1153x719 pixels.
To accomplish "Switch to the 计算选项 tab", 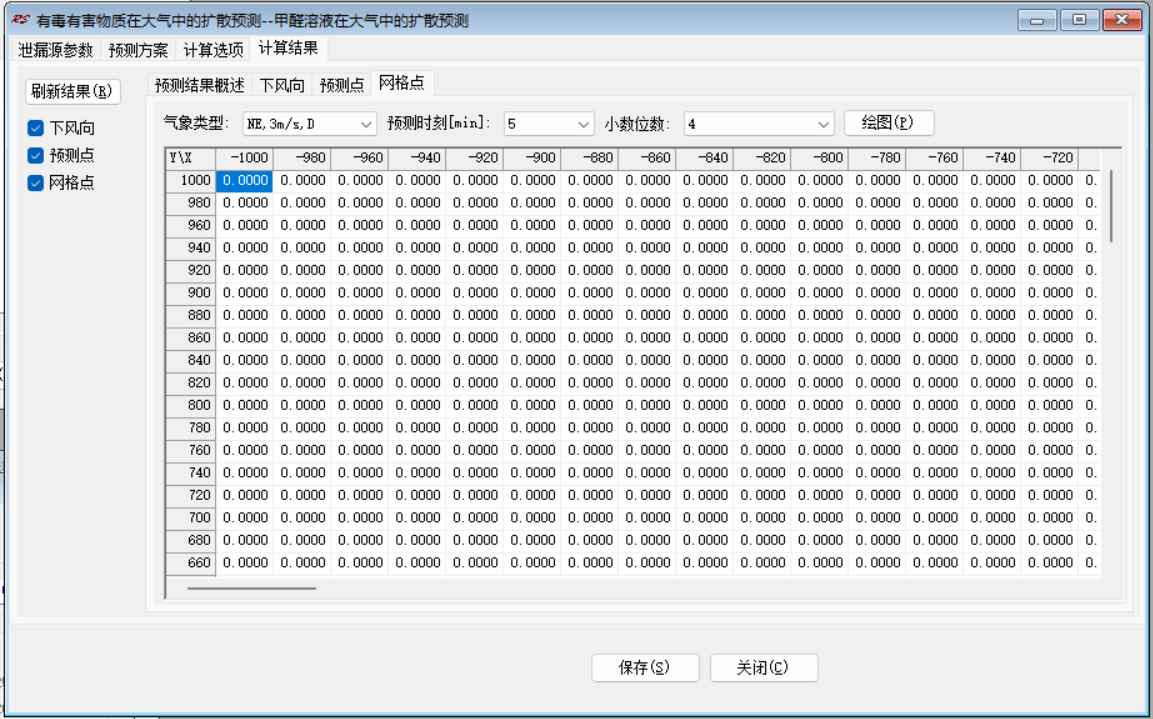I will (213, 50).
